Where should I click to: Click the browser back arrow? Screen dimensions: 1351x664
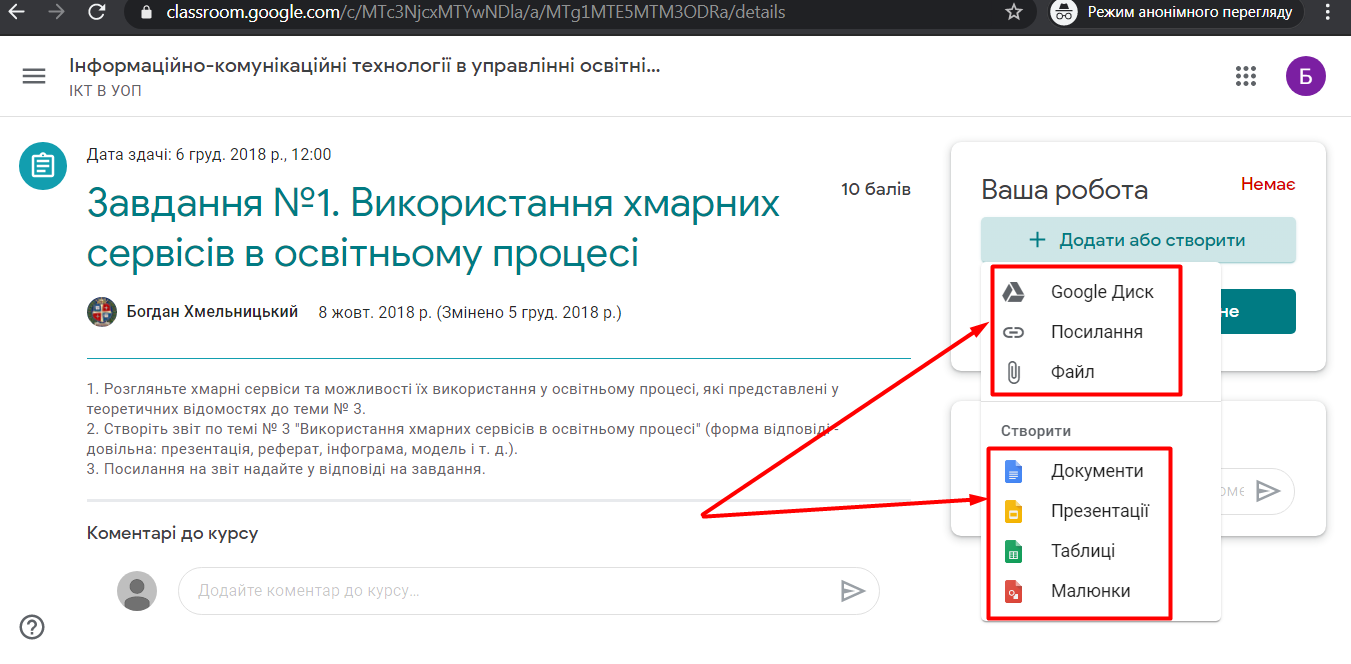point(15,12)
